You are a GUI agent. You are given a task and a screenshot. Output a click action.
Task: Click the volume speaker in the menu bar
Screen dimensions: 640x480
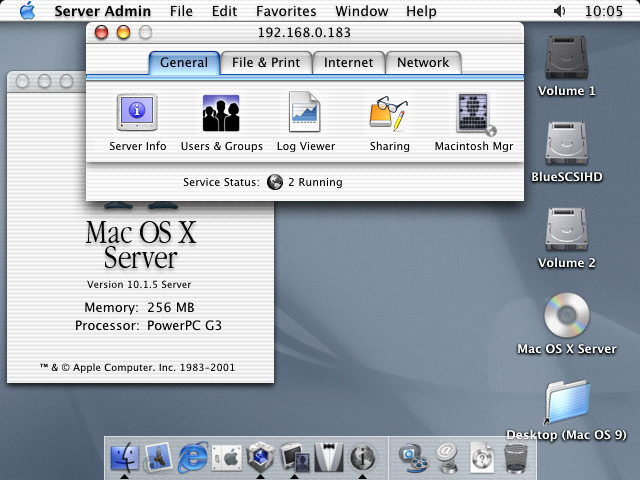tap(559, 11)
